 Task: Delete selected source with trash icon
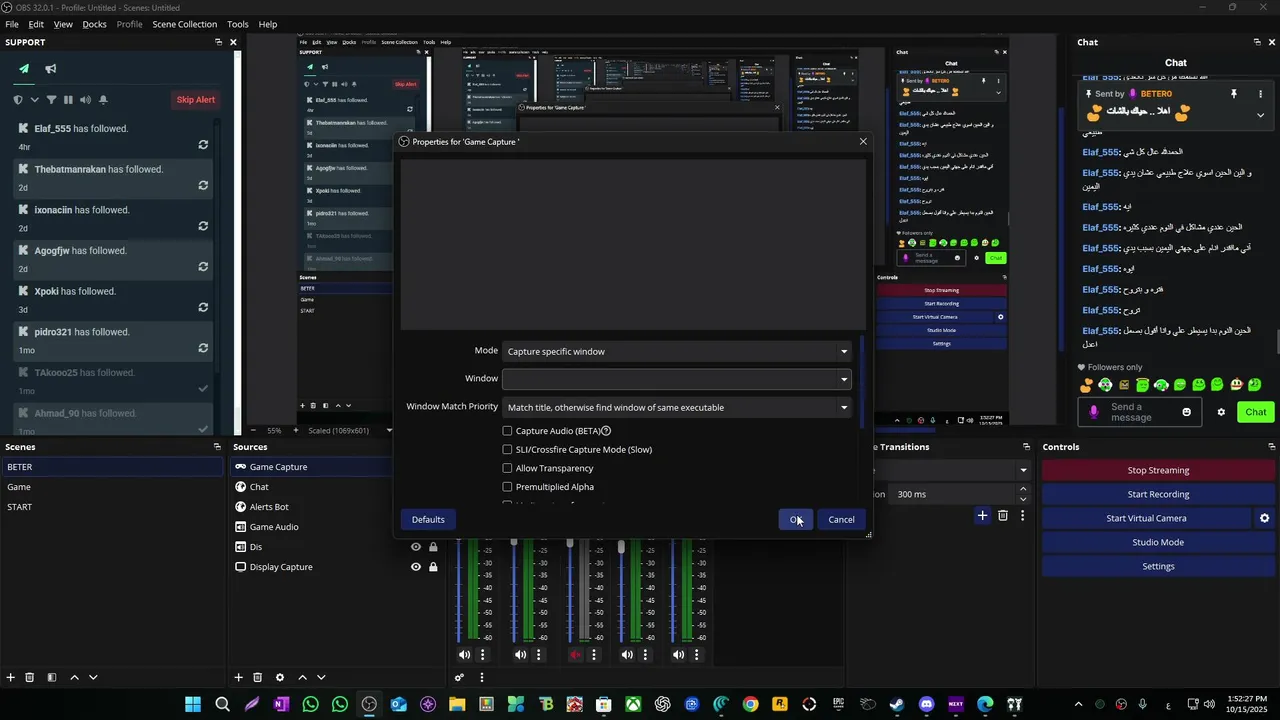257,677
